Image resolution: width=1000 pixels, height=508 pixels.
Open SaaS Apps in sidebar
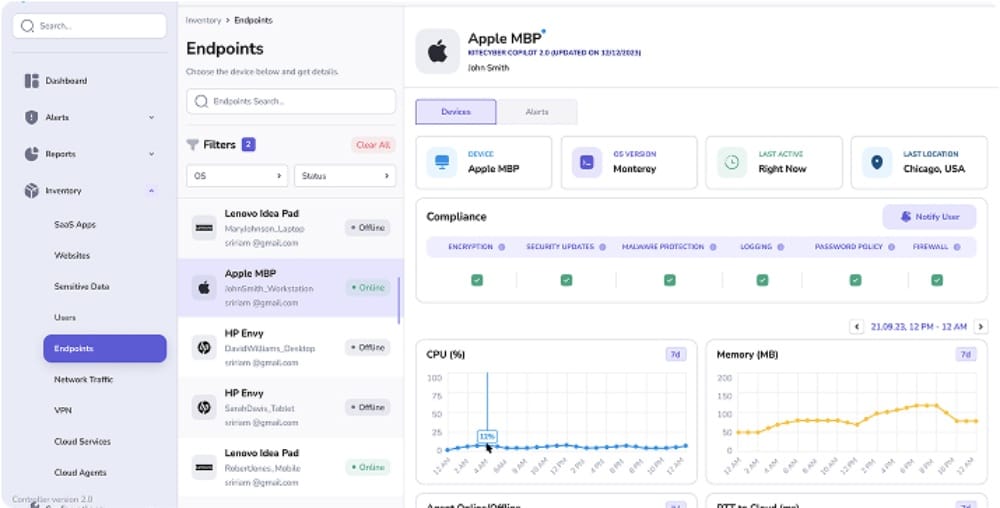75,225
